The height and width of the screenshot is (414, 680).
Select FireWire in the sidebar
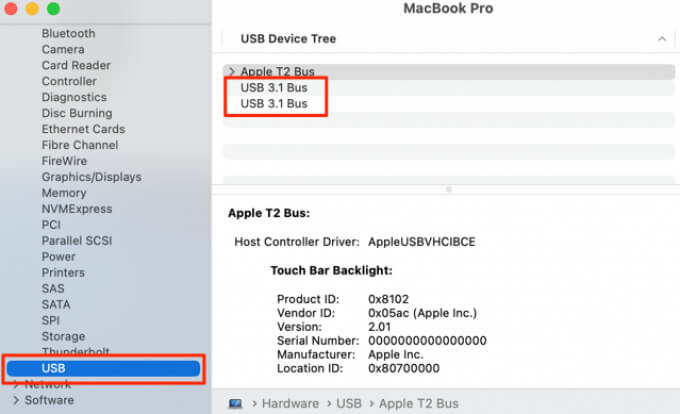[64, 161]
